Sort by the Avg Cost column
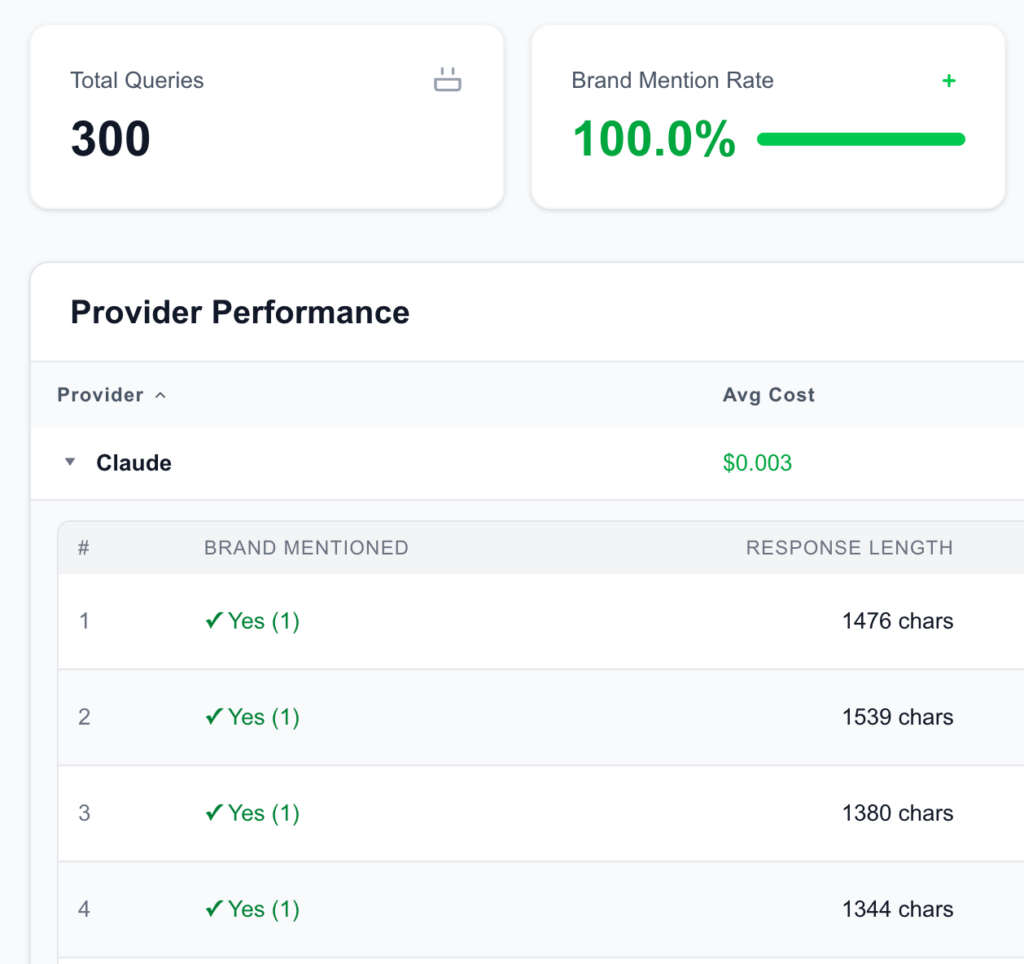The image size is (1024, 964). coord(768,395)
